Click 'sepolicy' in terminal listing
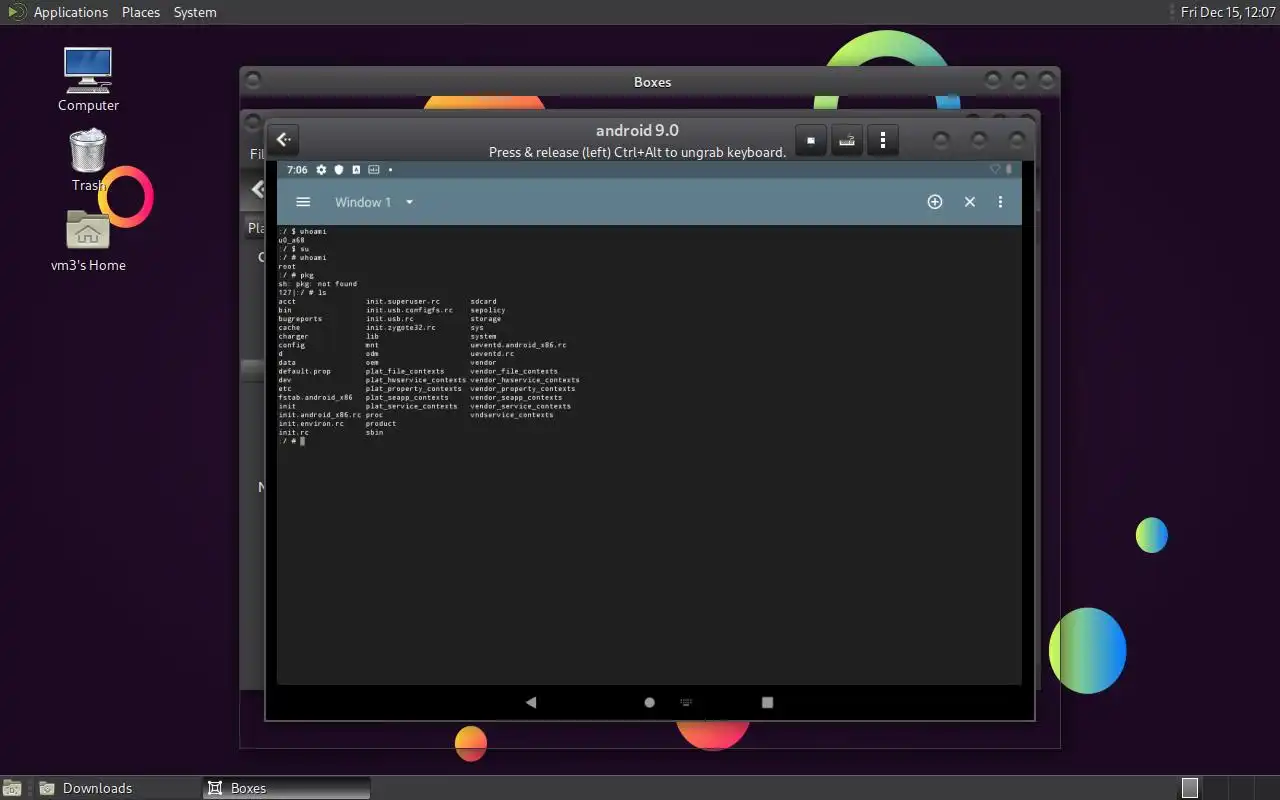The width and height of the screenshot is (1280, 800). [x=488, y=310]
